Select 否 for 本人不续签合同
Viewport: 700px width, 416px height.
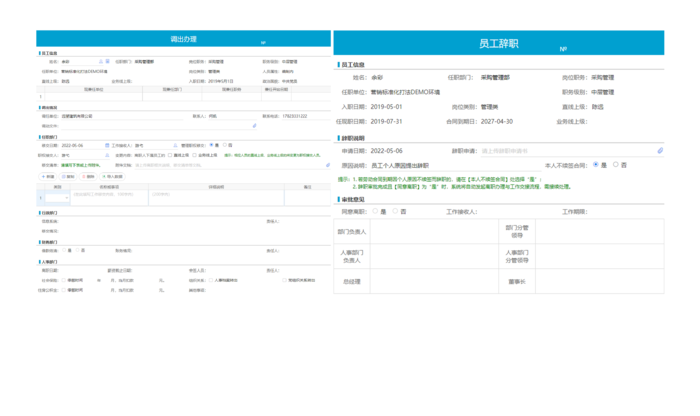tap(615, 164)
